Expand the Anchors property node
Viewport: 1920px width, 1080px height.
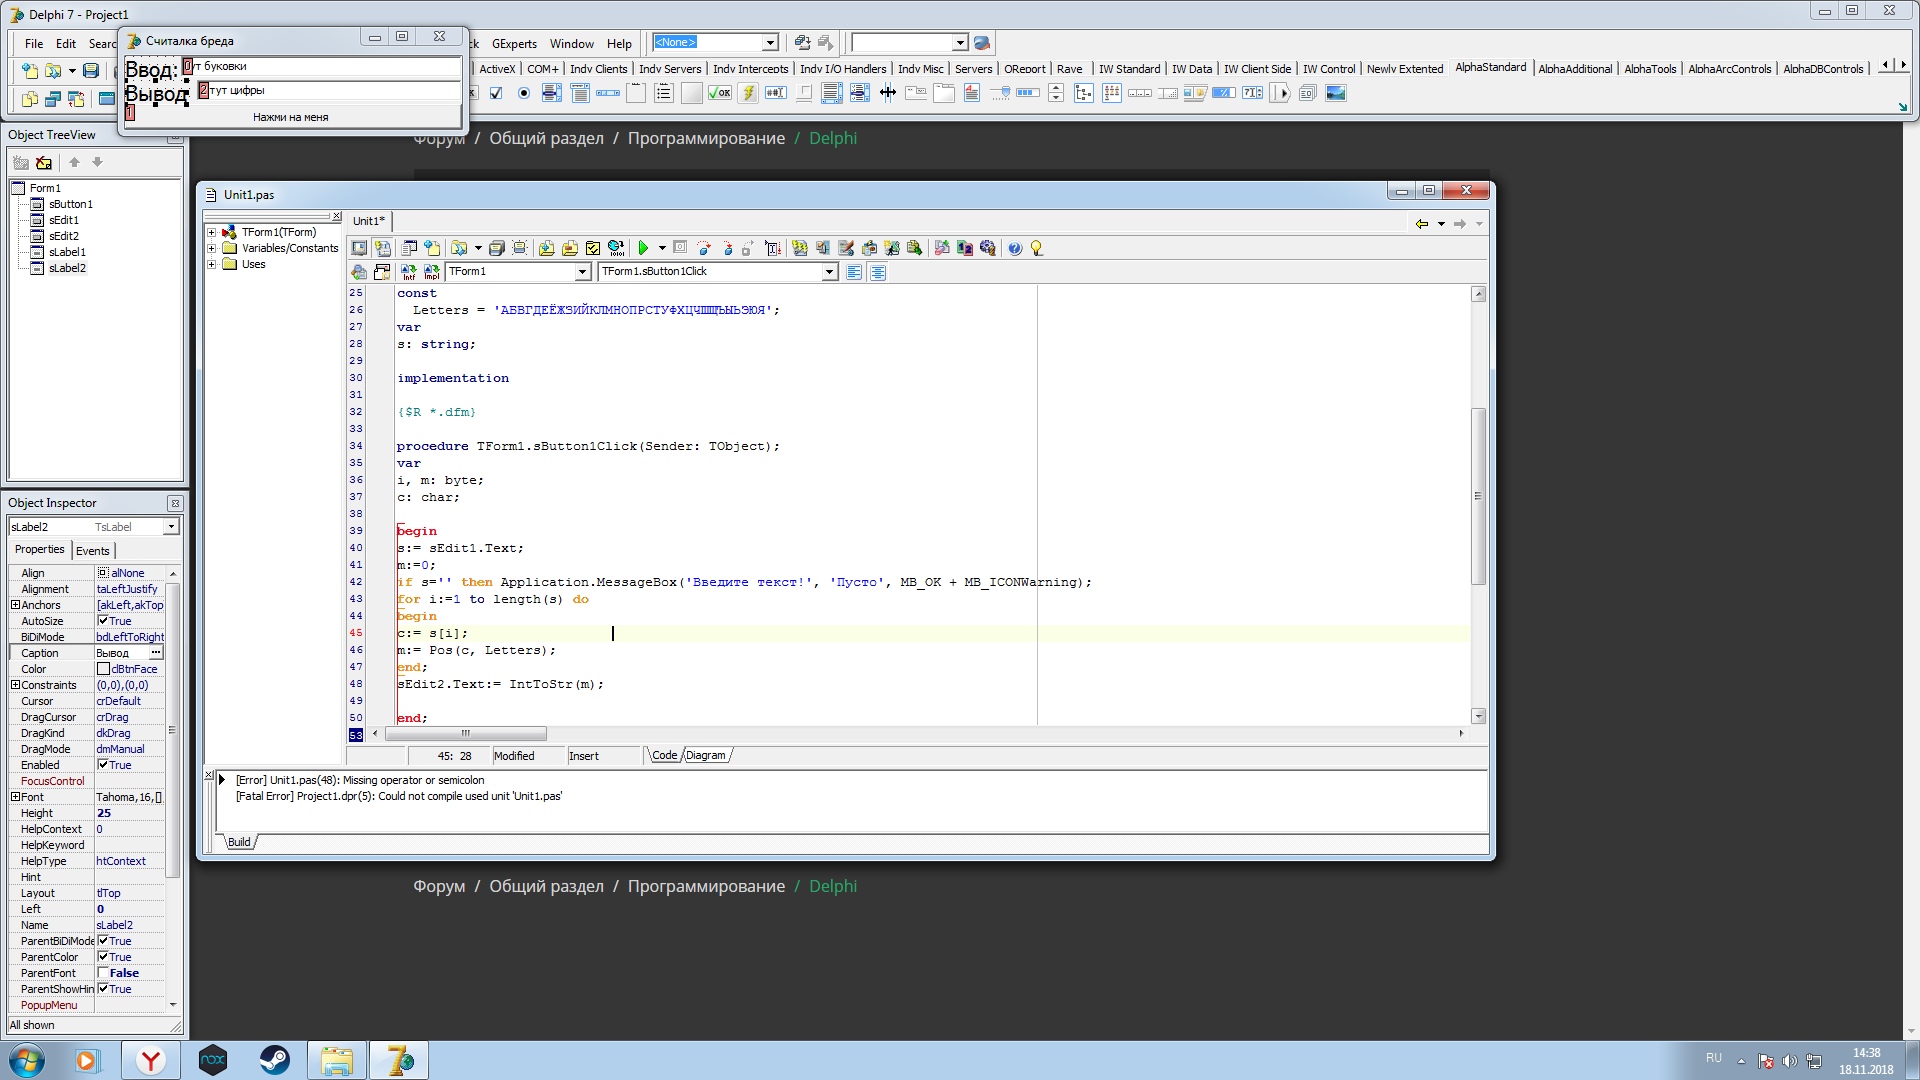click(x=15, y=605)
